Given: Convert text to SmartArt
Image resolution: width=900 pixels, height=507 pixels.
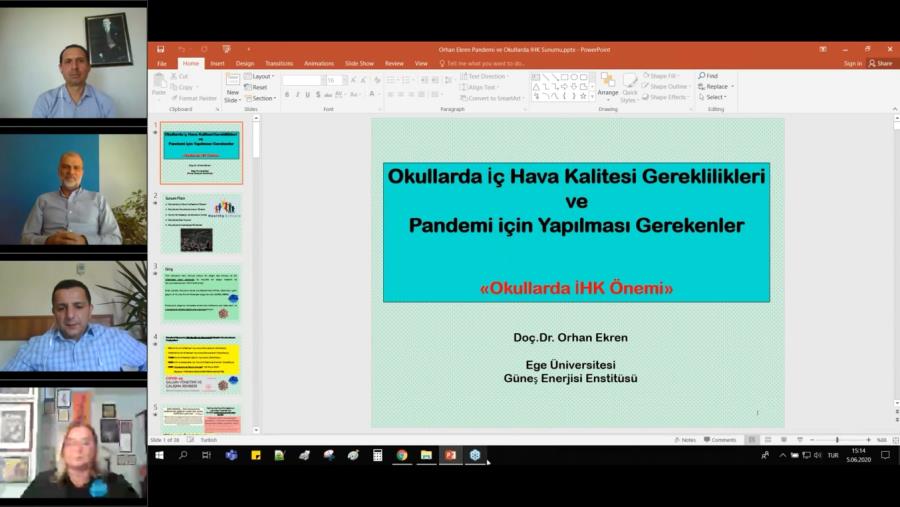Looking at the screenshot, I should point(491,98).
